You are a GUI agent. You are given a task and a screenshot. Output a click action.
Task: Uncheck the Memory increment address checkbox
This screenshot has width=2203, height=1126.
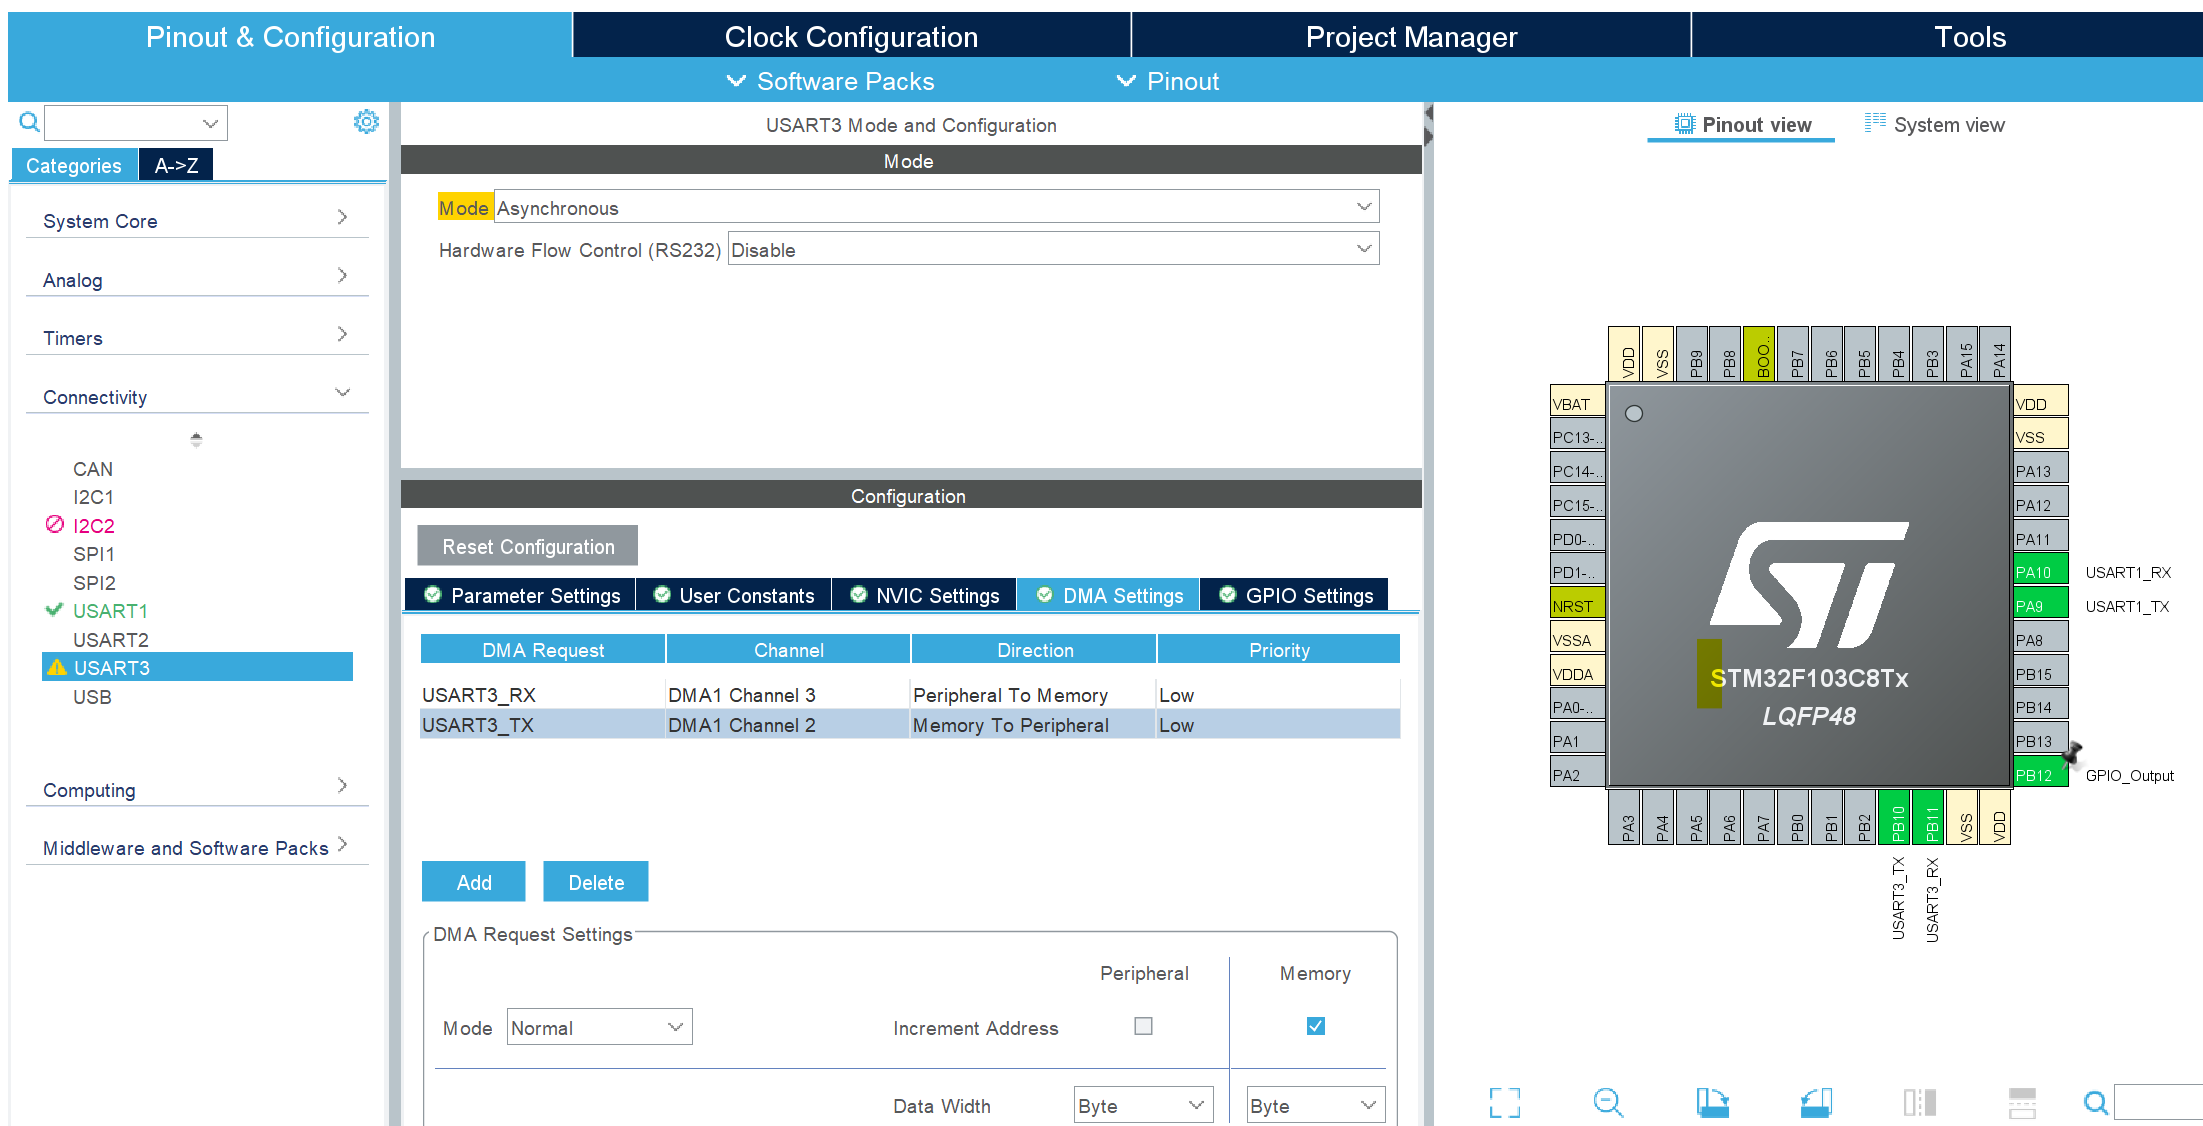[1315, 1026]
